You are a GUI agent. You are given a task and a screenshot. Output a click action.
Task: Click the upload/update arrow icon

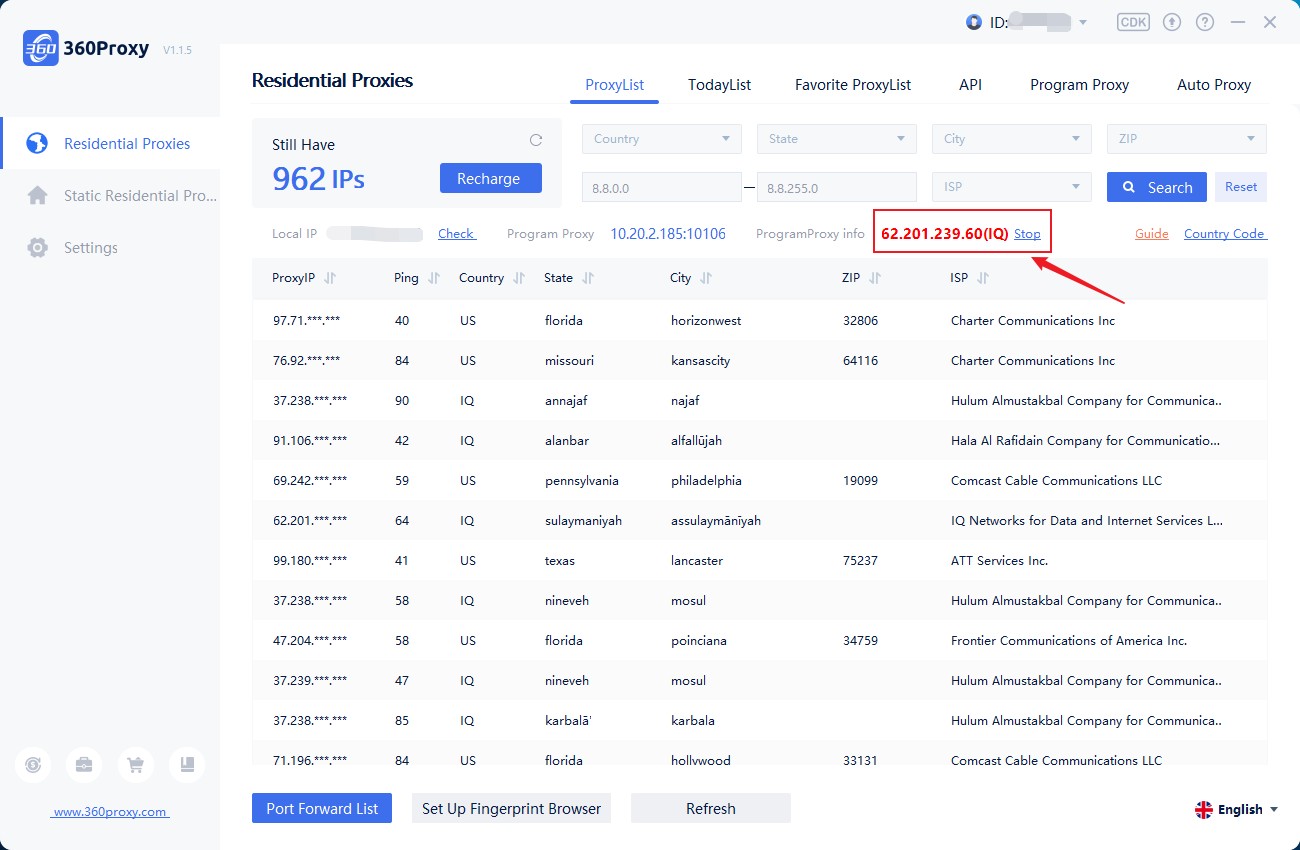[1172, 22]
